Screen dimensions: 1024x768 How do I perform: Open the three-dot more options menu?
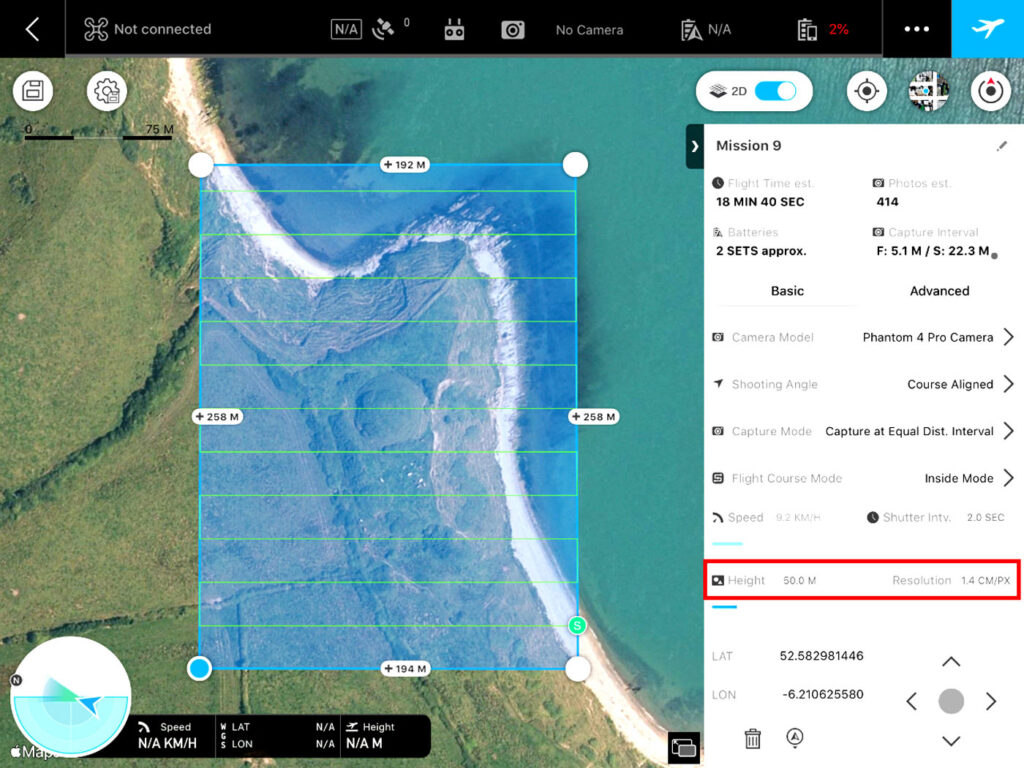tap(916, 29)
